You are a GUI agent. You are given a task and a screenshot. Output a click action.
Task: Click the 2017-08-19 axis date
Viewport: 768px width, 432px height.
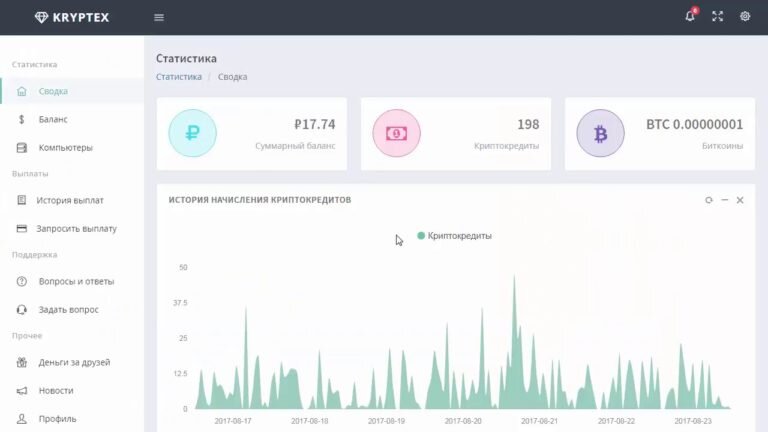[386, 421]
